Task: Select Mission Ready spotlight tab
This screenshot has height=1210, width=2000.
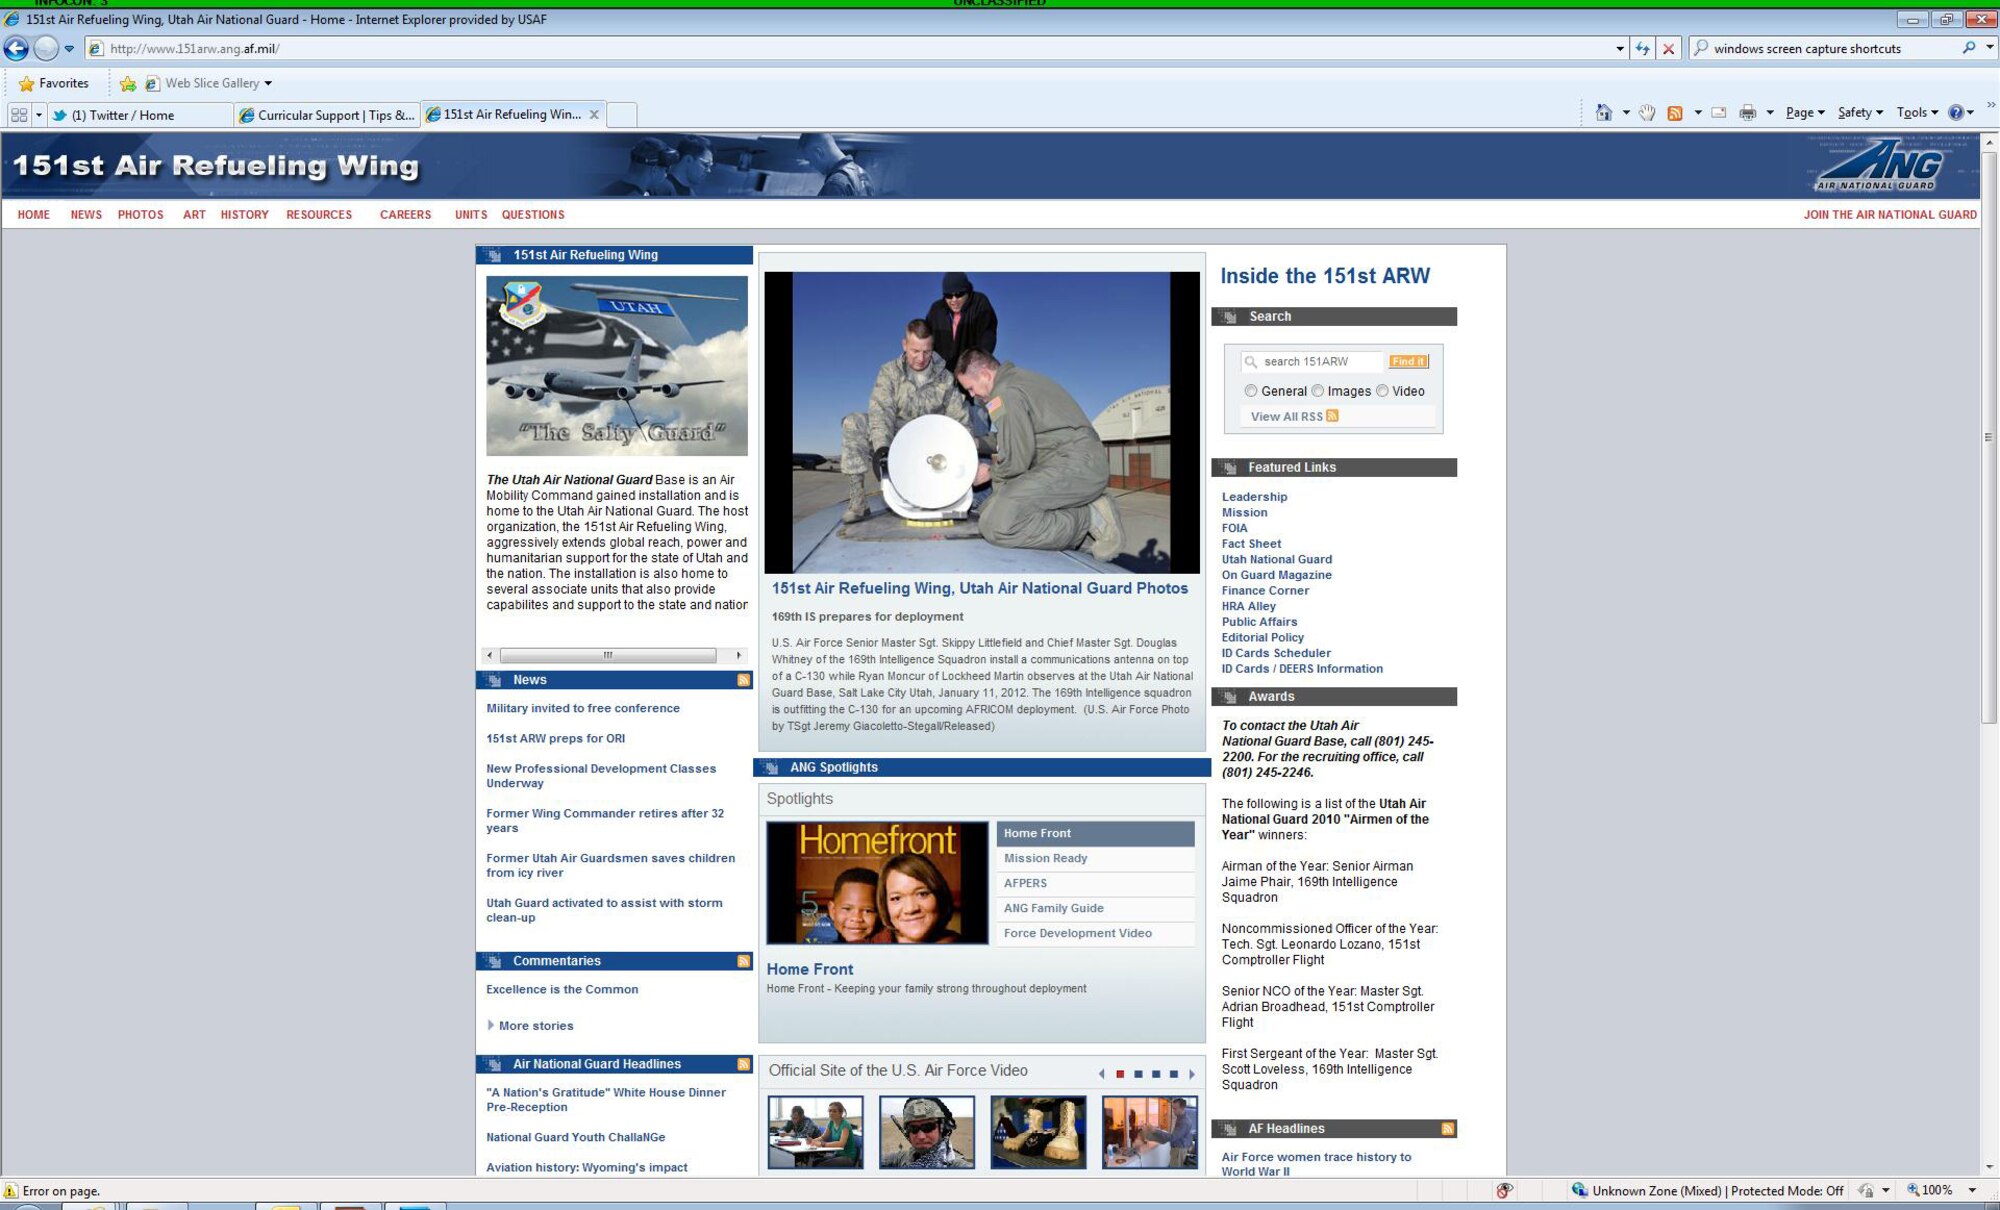Action: (1095, 859)
